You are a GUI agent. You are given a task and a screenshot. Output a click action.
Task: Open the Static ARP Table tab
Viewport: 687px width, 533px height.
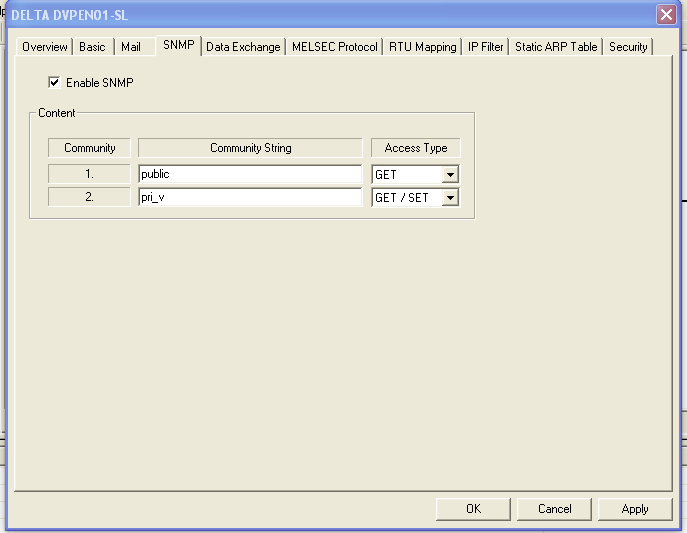[556, 47]
